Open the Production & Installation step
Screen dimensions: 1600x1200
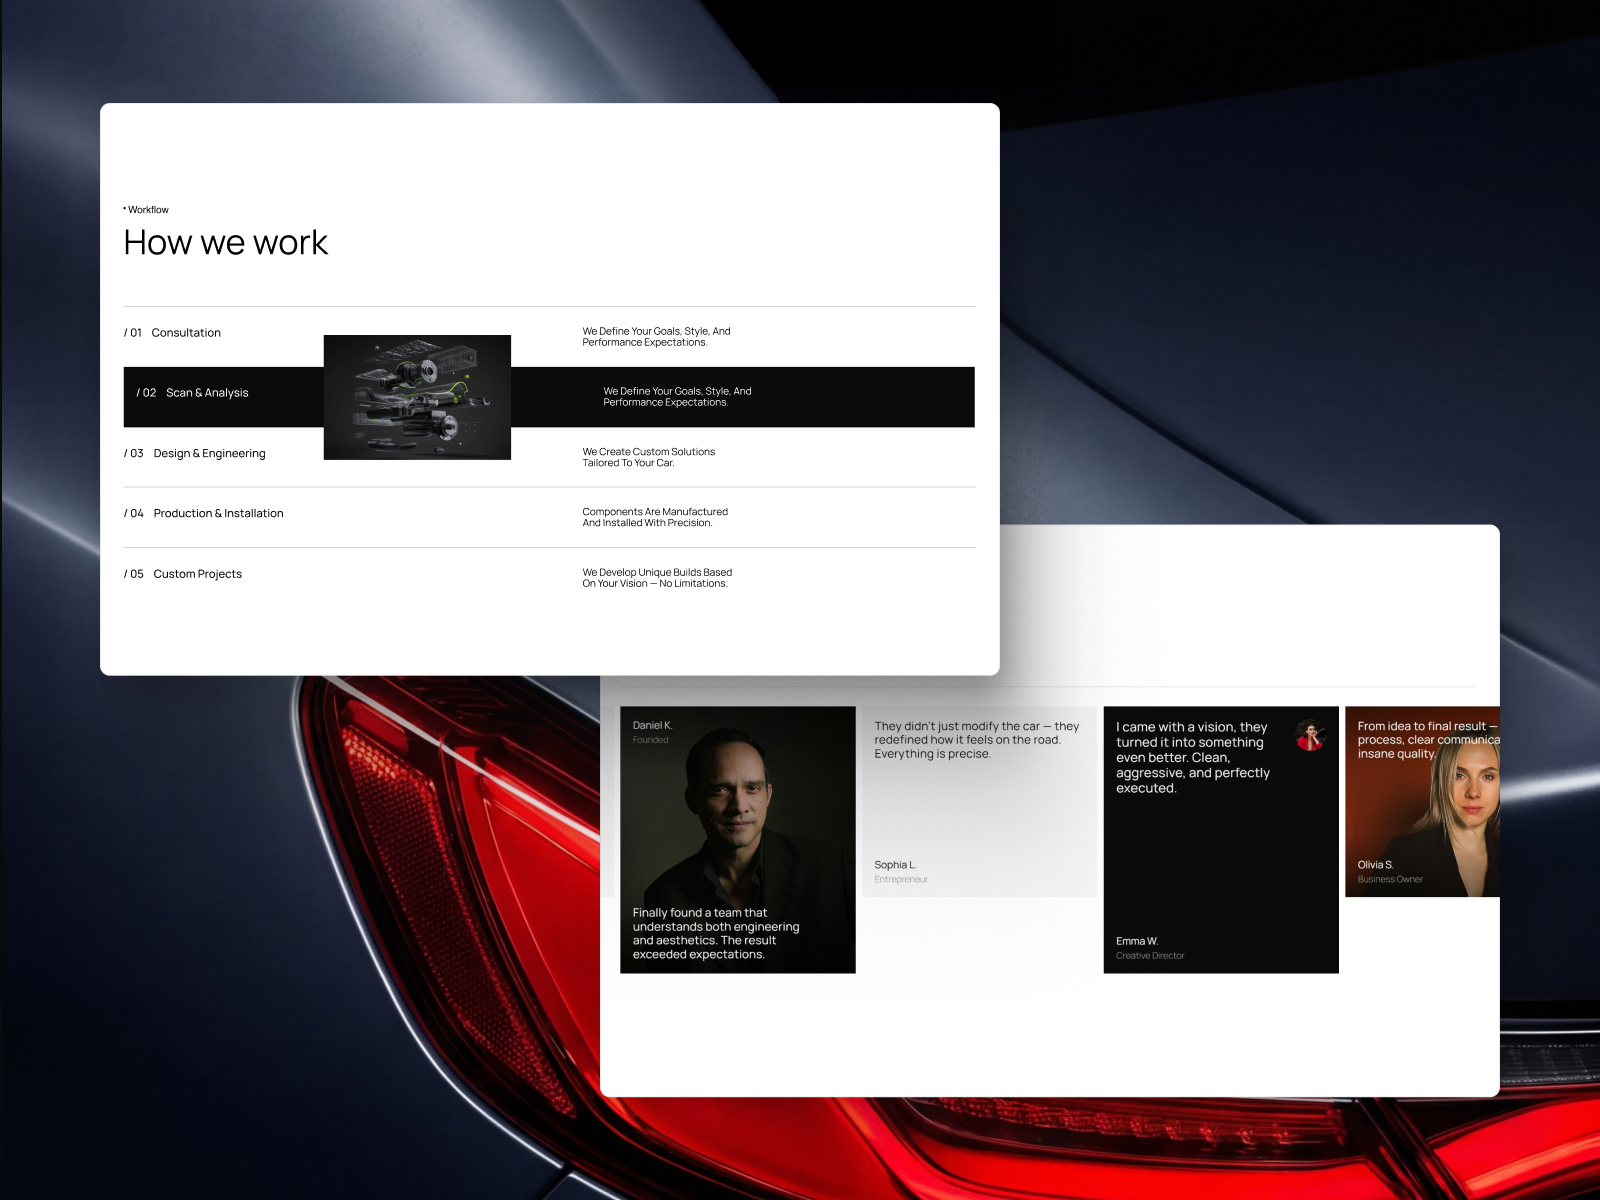pyautogui.click(x=549, y=517)
